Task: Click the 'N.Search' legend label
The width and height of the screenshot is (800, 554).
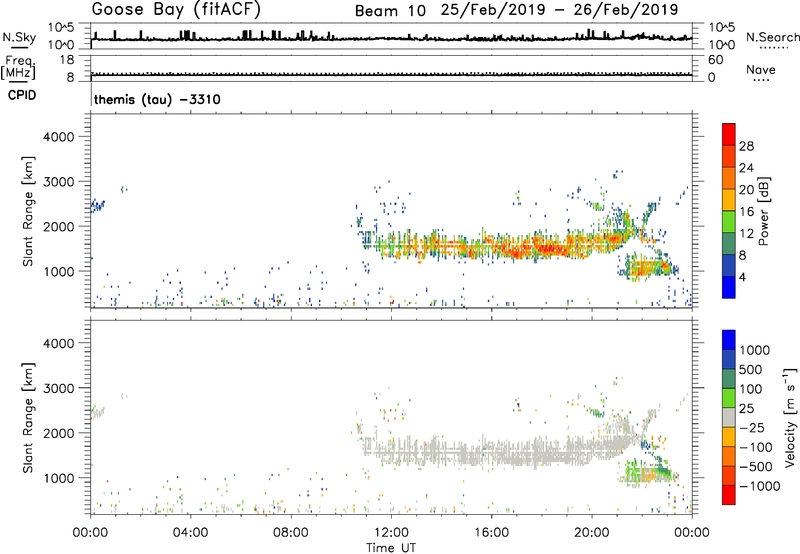Action: pyautogui.click(x=772, y=37)
